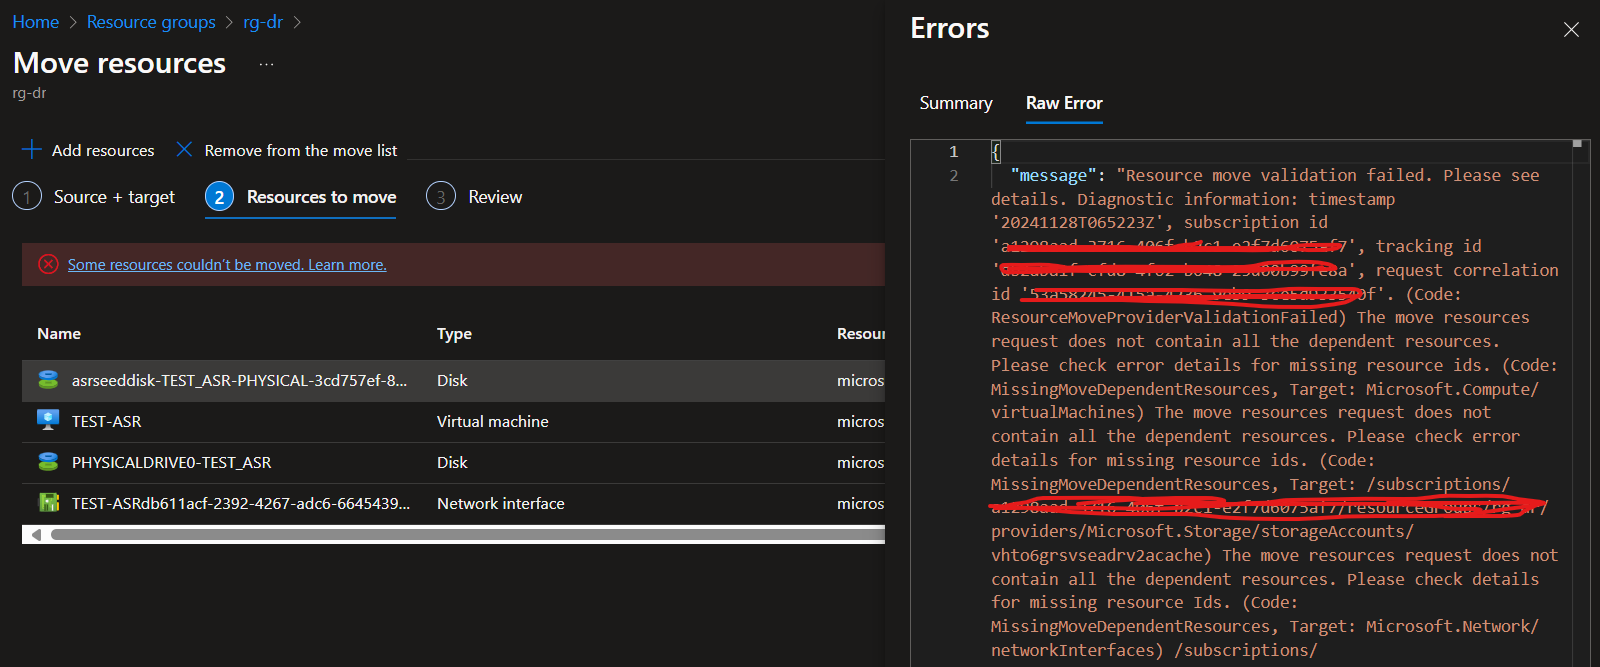Click line number 1 in the error editor
This screenshot has width=1600, height=667.
pos(953,151)
